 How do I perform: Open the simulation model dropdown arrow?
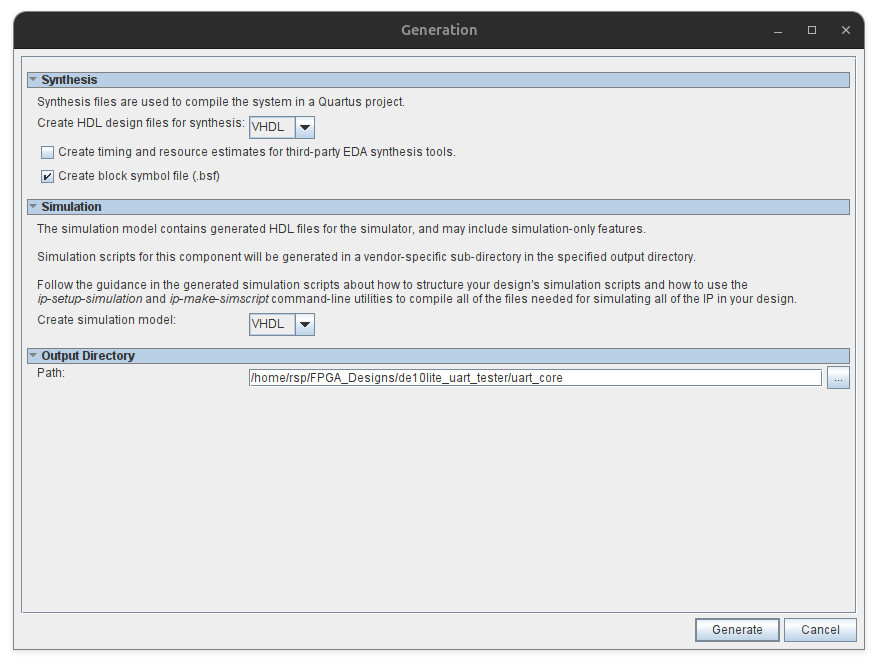(305, 325)
